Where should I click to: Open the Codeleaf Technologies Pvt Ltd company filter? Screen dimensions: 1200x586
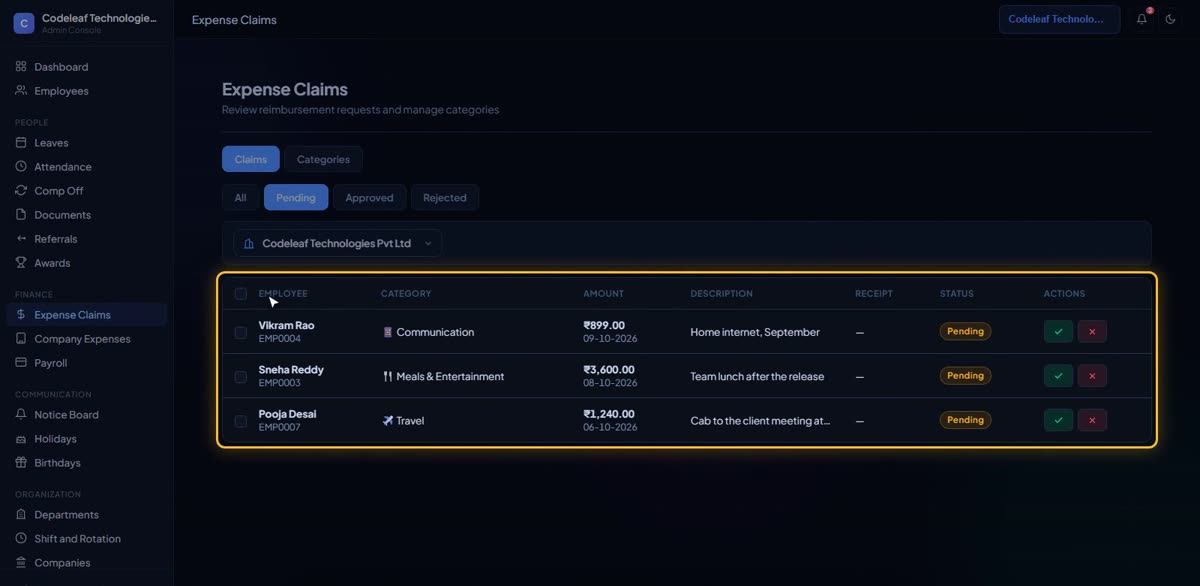tap(338, 243)
